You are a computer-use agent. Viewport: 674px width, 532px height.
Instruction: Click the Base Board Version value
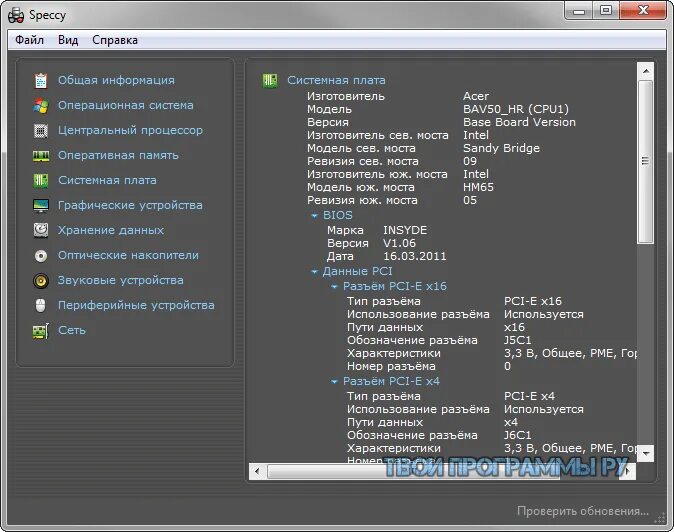pos(519,122)
